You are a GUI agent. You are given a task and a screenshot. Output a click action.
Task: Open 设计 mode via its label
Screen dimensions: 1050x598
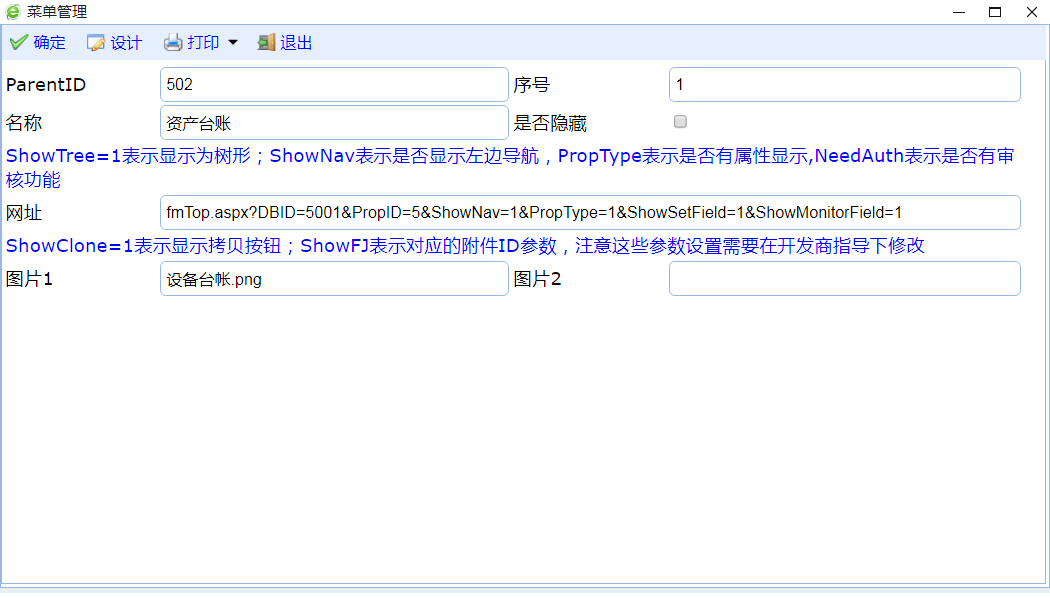click(126, 43)
